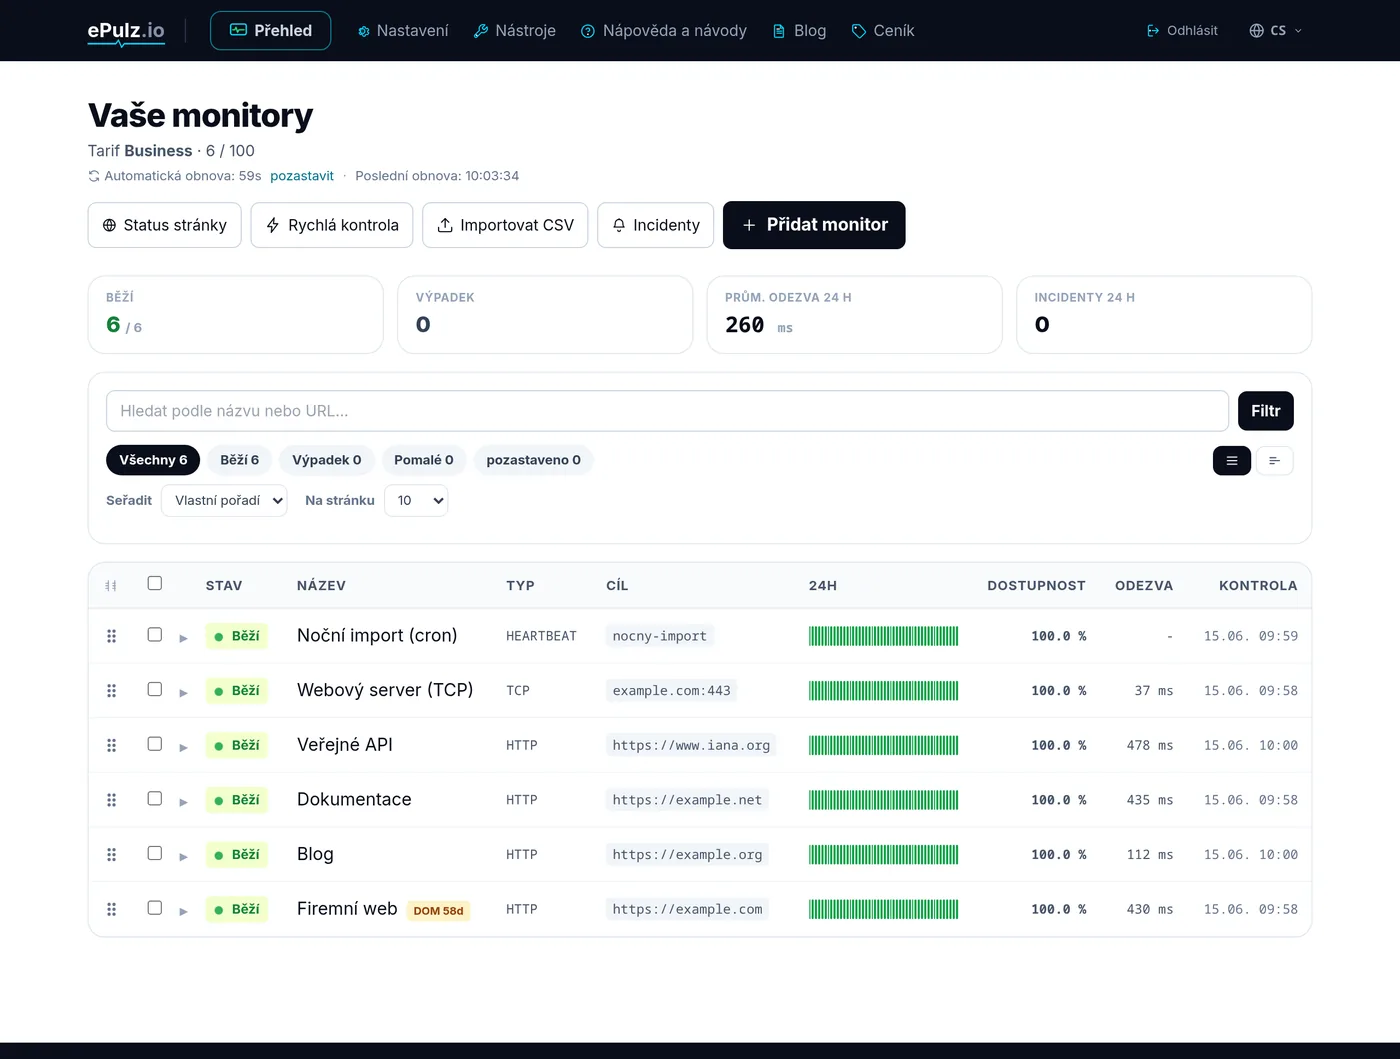Tick checkbox for Veřejné API monitor
The width and height of the screenshot is (1400, 1059).
[154, 744]
